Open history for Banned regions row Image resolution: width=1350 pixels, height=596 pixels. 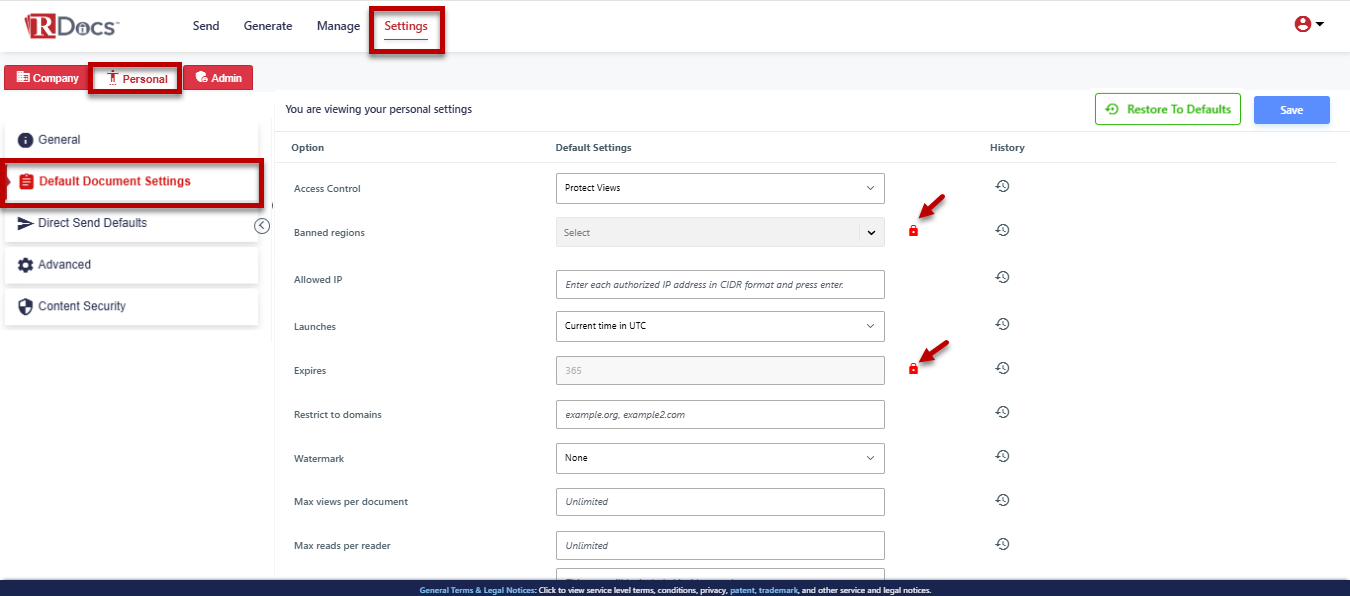coord(1002,230)
